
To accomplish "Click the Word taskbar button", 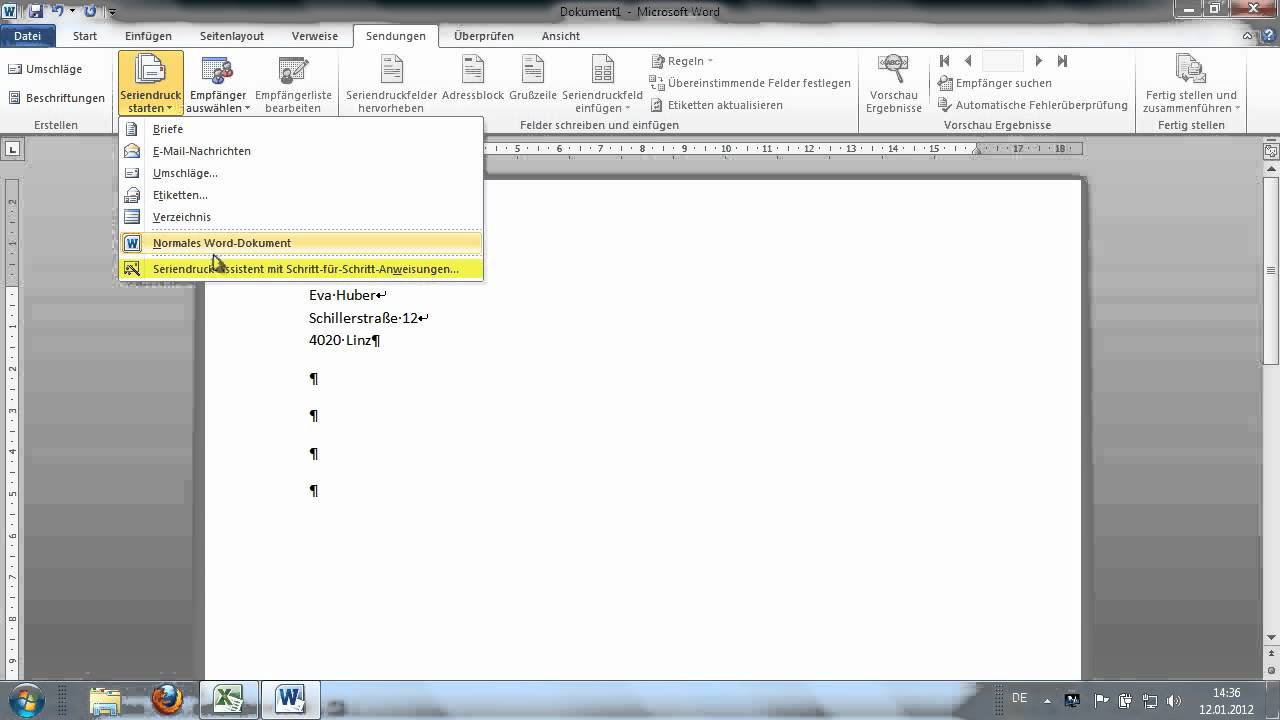I will (290, 699).
